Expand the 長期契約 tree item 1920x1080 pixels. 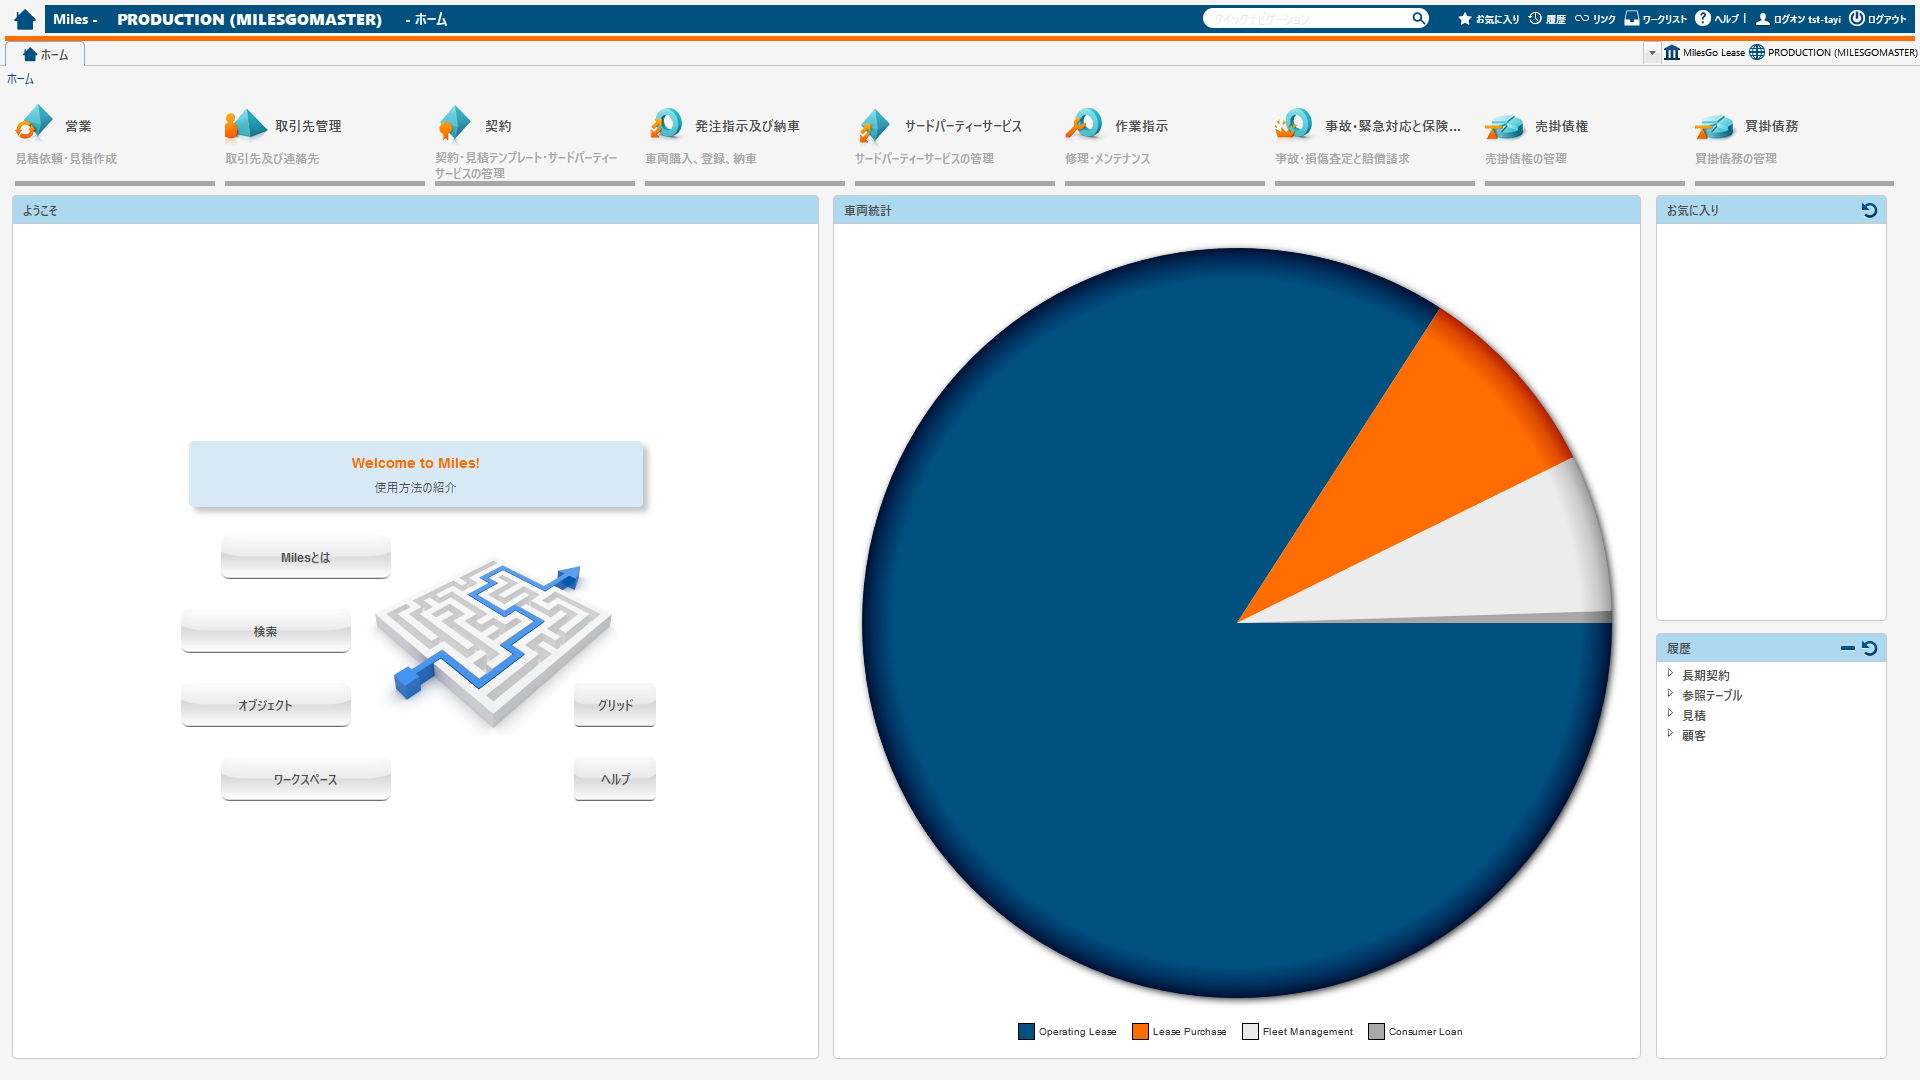1670,674
